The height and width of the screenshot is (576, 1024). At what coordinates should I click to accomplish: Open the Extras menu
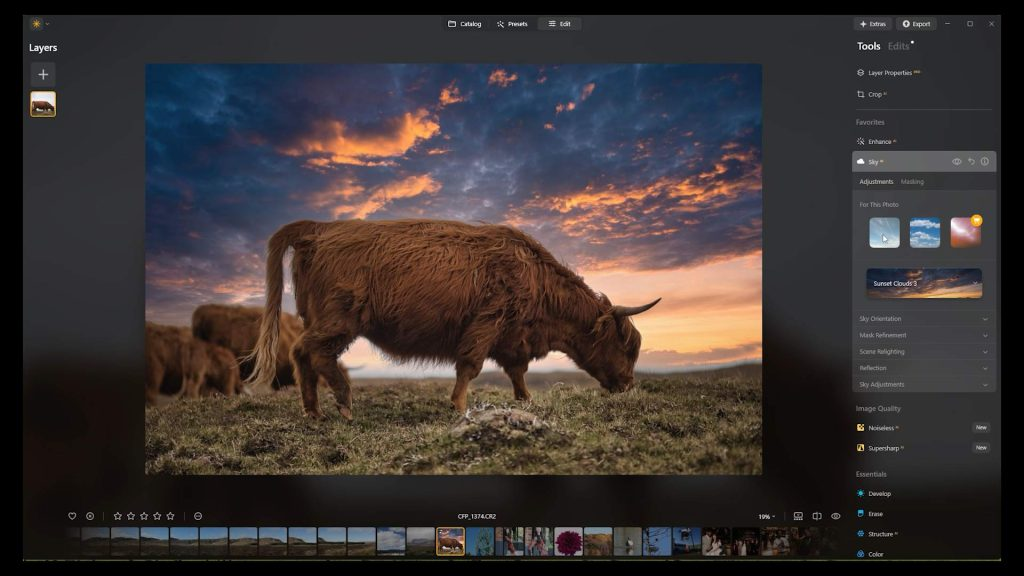874,23
